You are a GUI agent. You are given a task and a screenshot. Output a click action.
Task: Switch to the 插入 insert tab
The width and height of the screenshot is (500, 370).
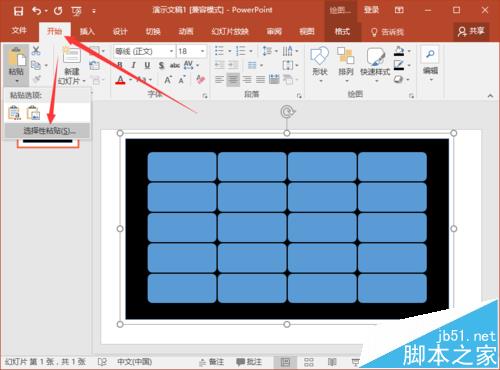(x=87, y=31)
